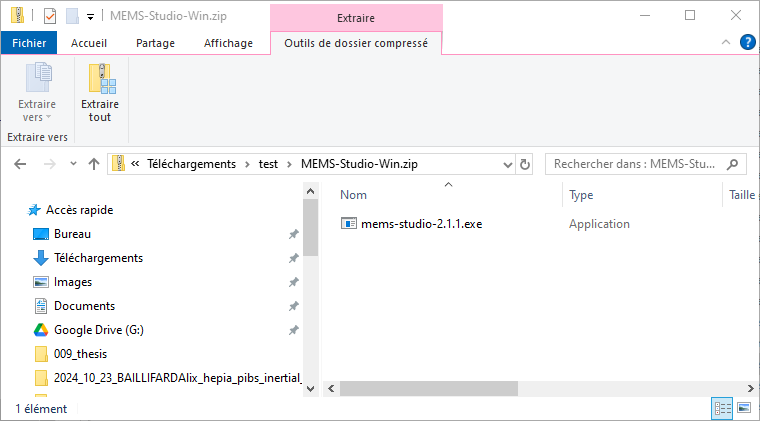The image size is (760, 421).
Task: Switch to large icons view layout
Action: point(744,408)
